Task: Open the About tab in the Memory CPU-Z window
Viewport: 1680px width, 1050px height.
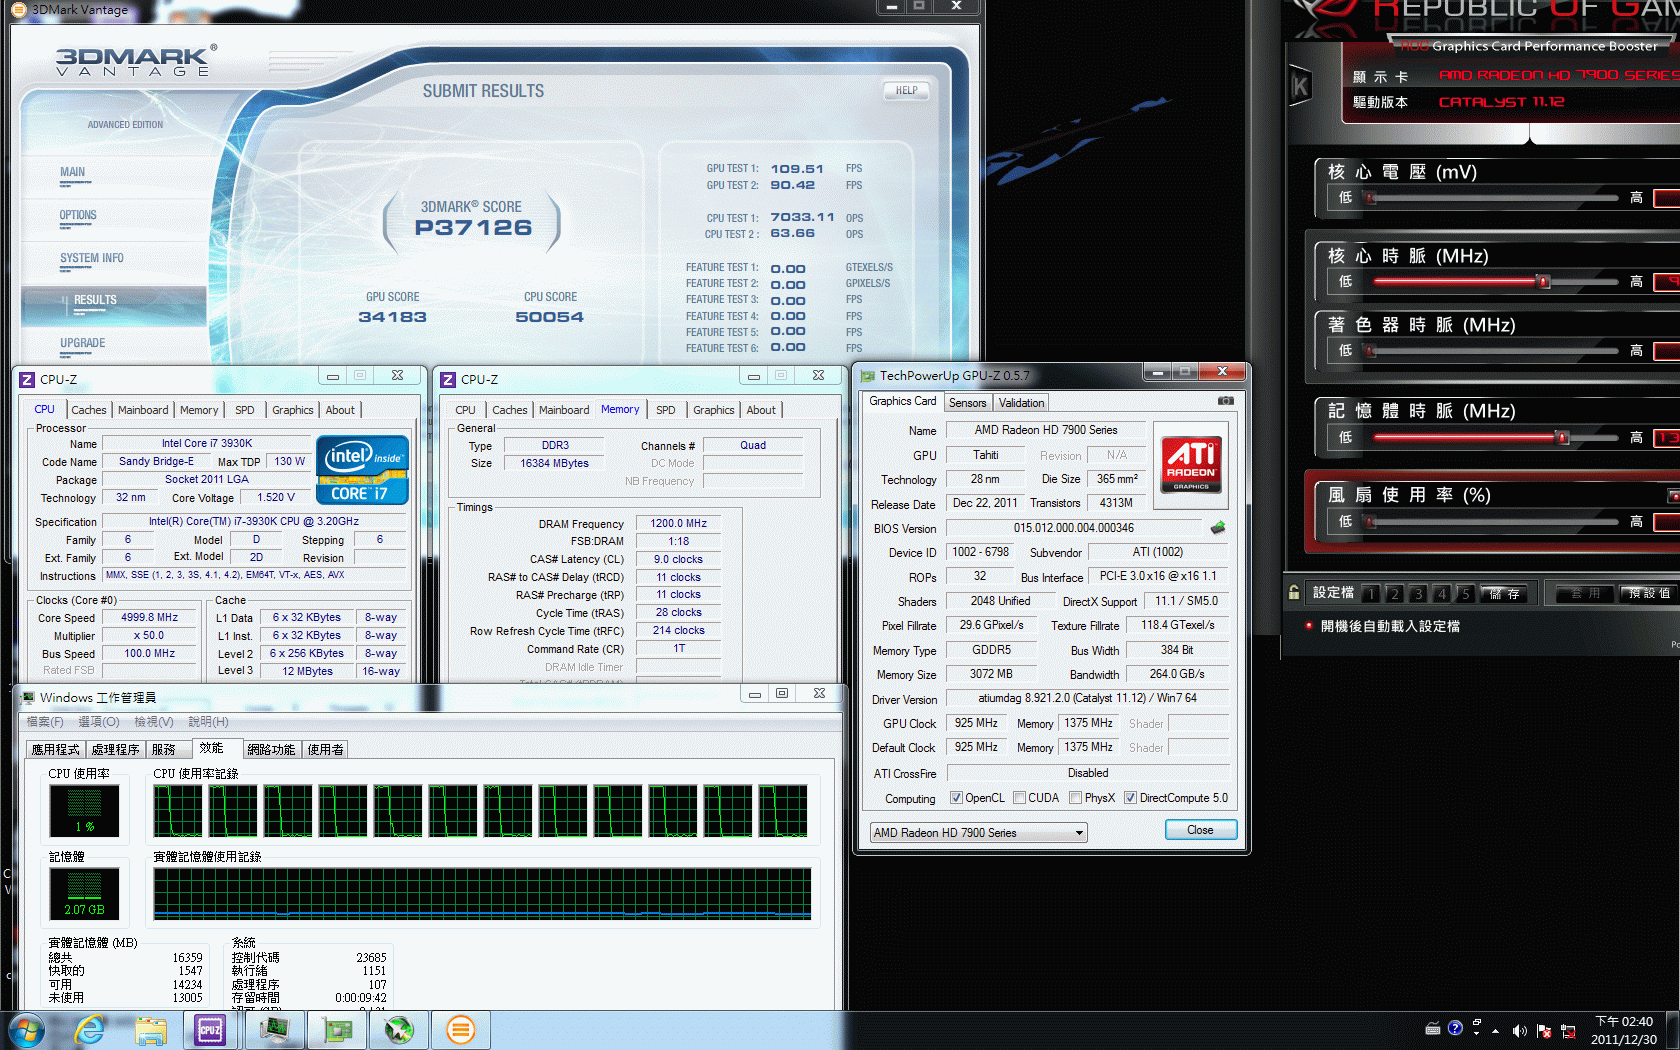Action: pos(761,410)
